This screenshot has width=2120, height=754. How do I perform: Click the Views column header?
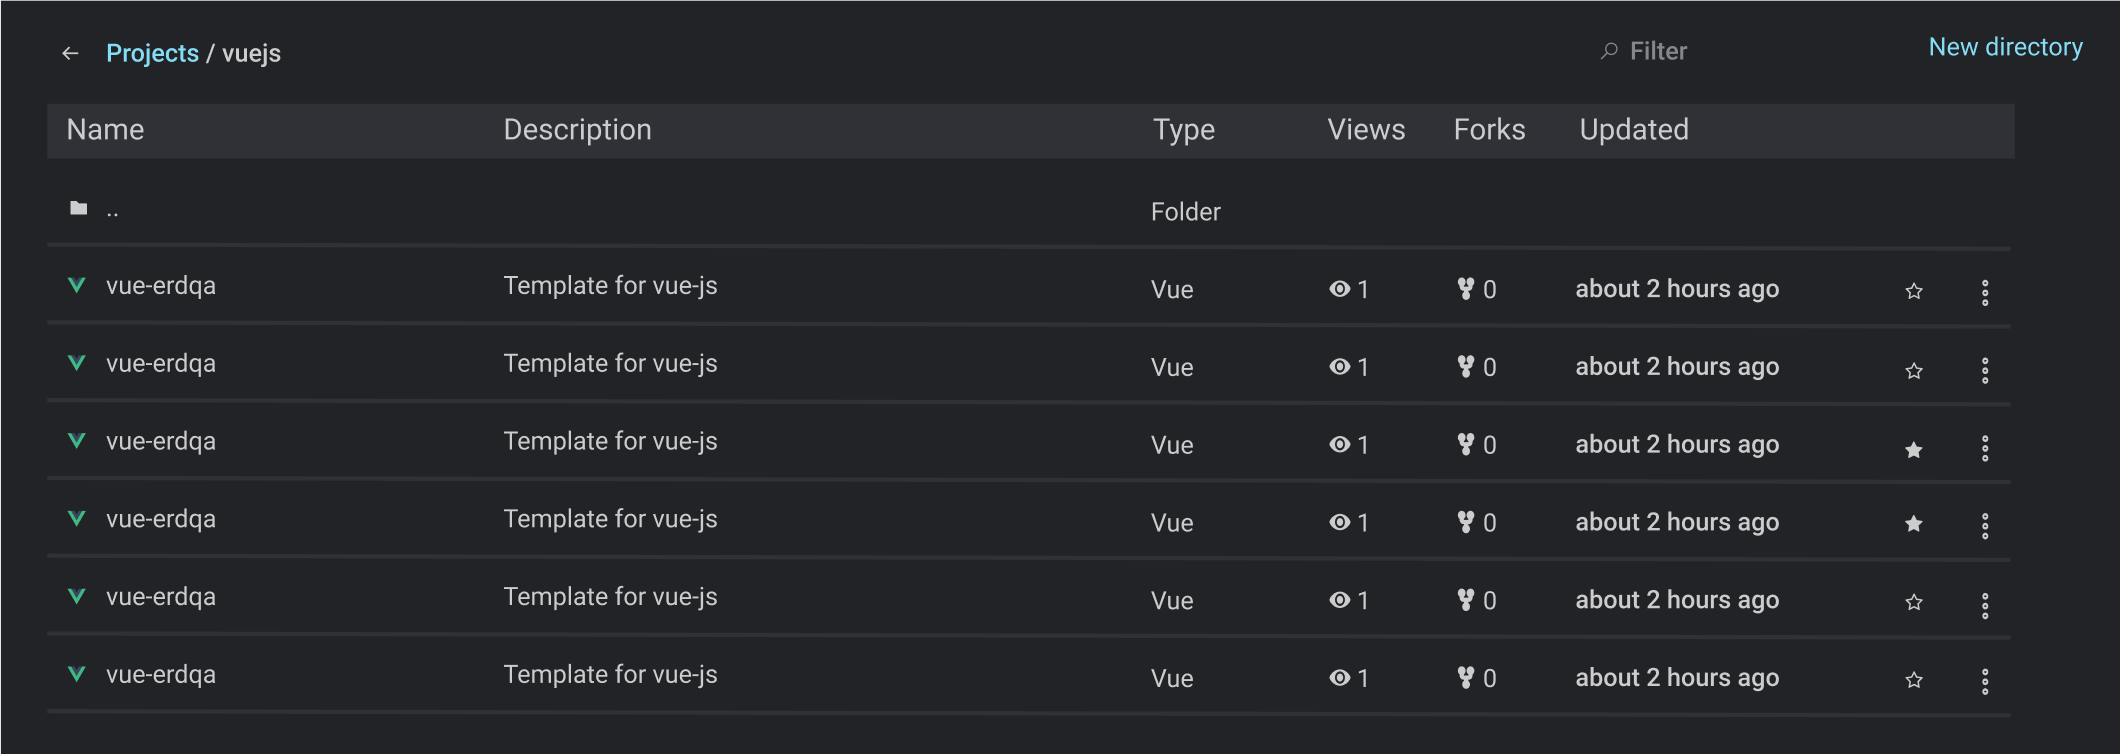coord(1365,129)
